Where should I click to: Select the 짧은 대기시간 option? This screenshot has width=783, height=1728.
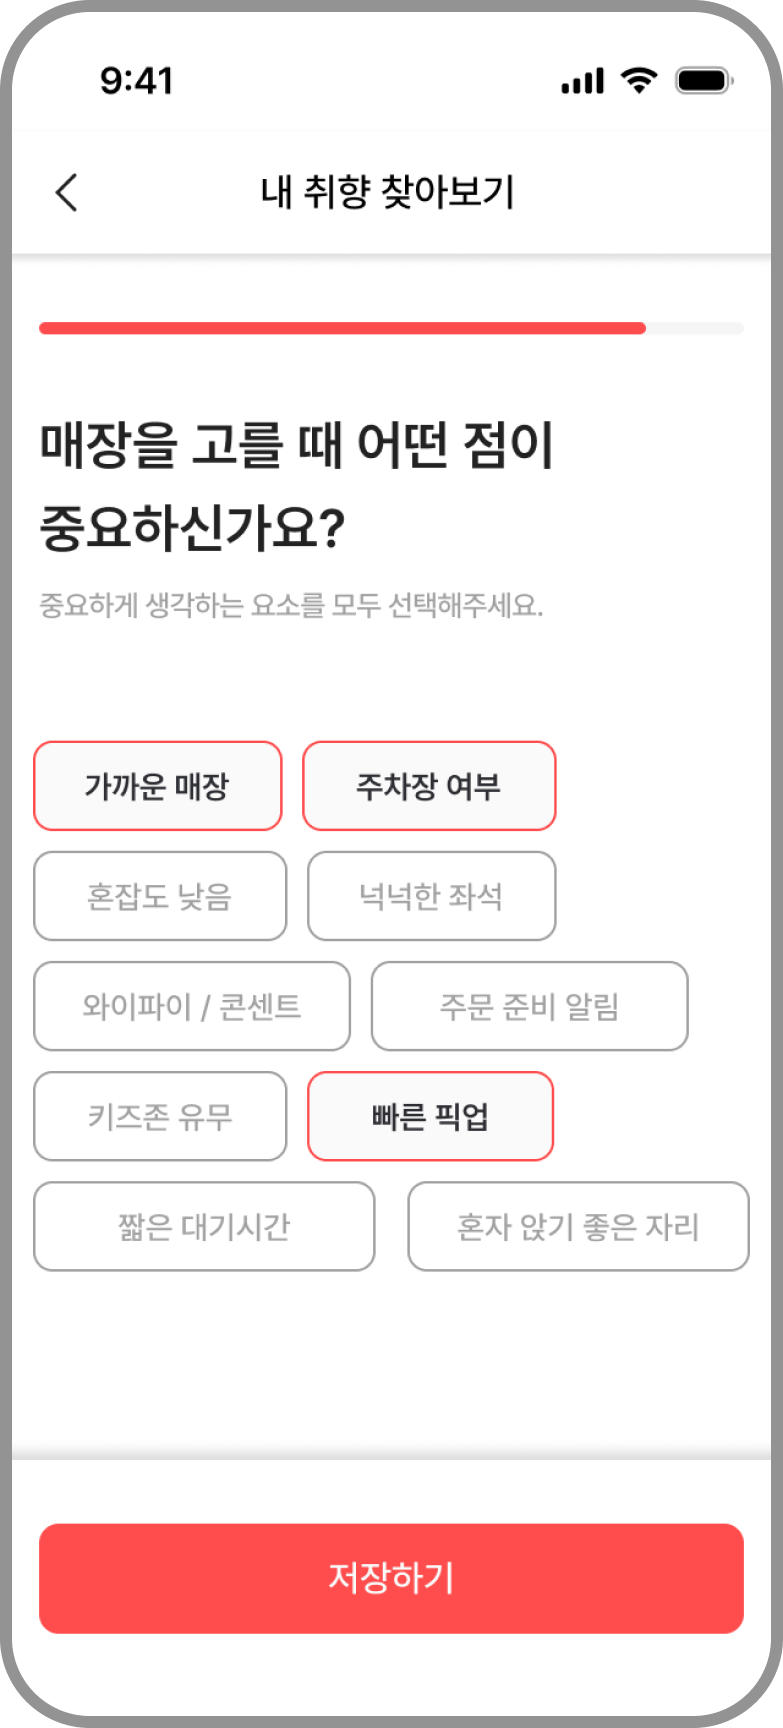click(204, 1226)
